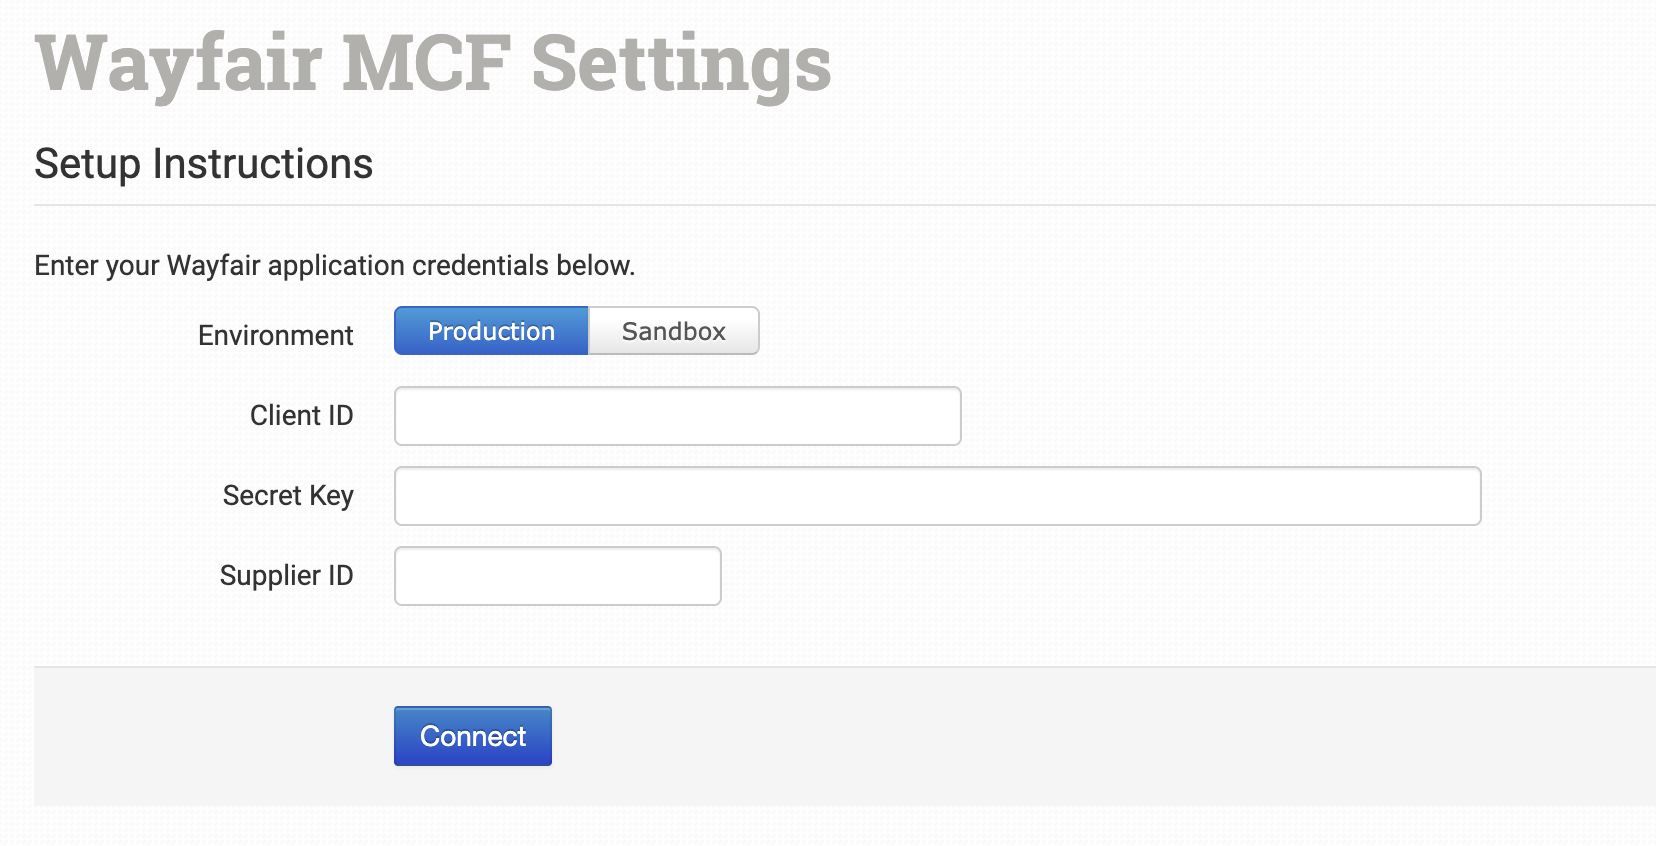Viewport: 1656px width, 846px height.
Task: Click the Supplier ID label
Action: tap(286, 575)
